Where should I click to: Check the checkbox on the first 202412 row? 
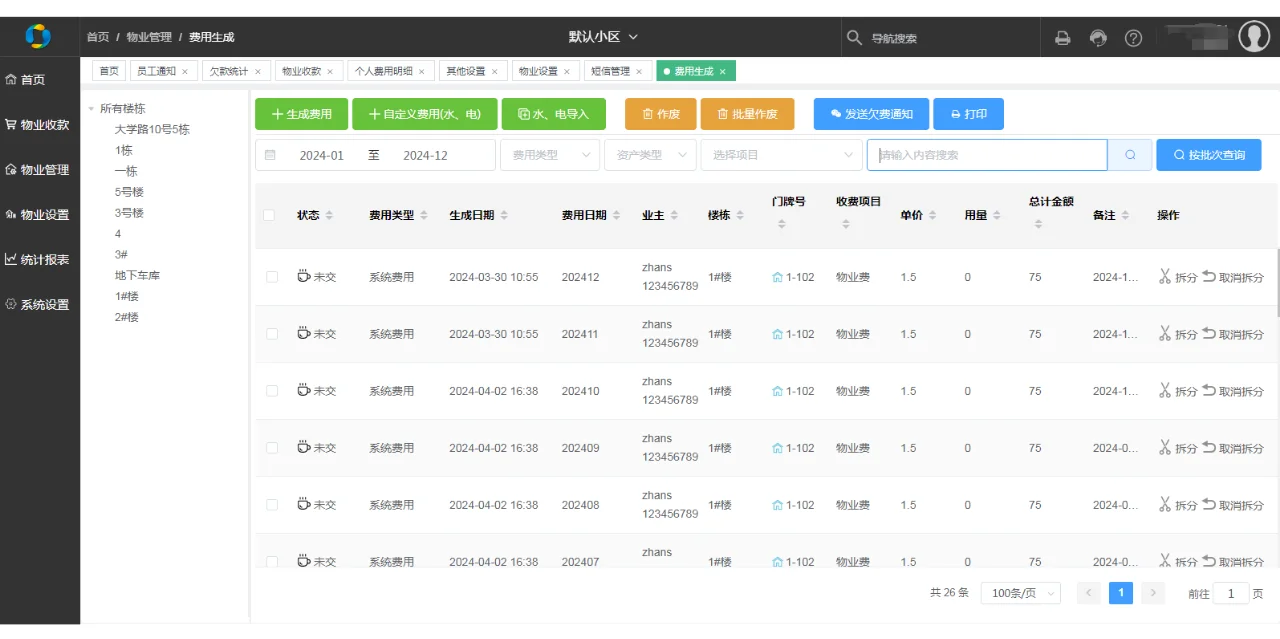click(x=271, y=277)
